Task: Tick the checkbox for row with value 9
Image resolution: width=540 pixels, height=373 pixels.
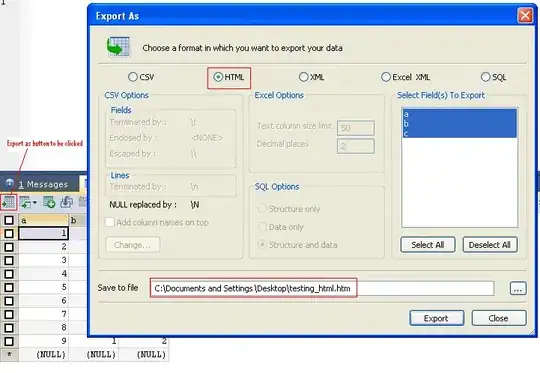Action: click(x=9, y=341)
